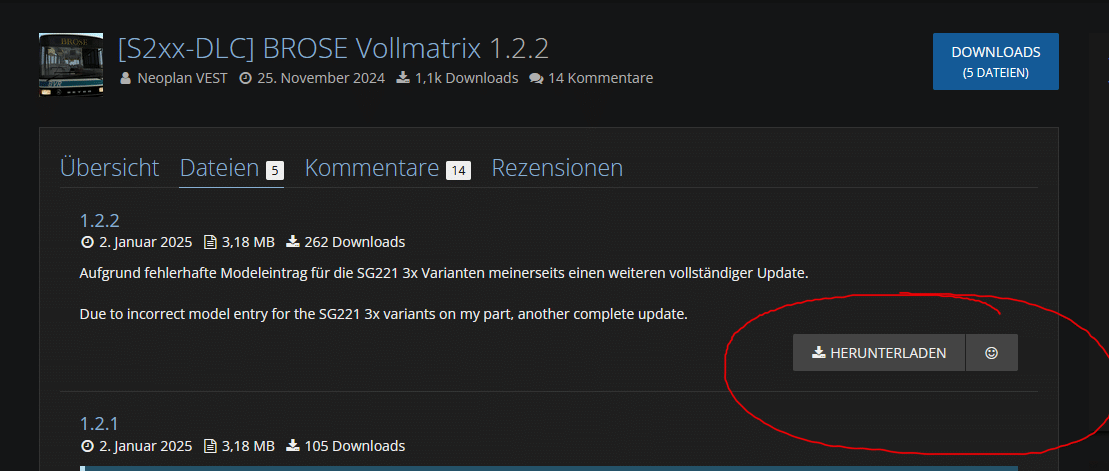
Task: Click the [S2xx-DLC] BROSE Vollmatrix title
Action: click(333, 49)
